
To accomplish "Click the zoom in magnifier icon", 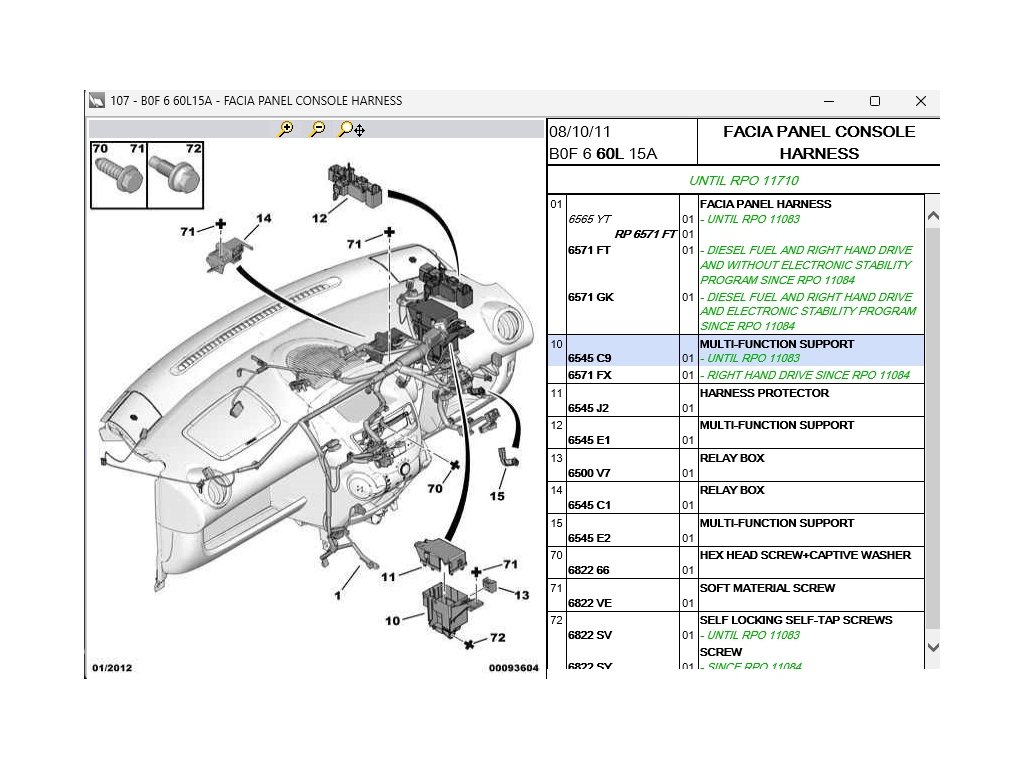I will (x=286, y=129).
